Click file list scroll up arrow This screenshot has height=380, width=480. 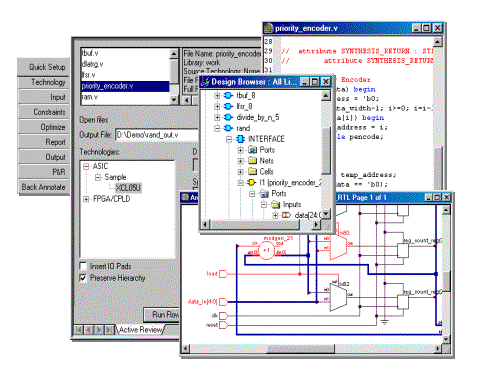(174, 54)
